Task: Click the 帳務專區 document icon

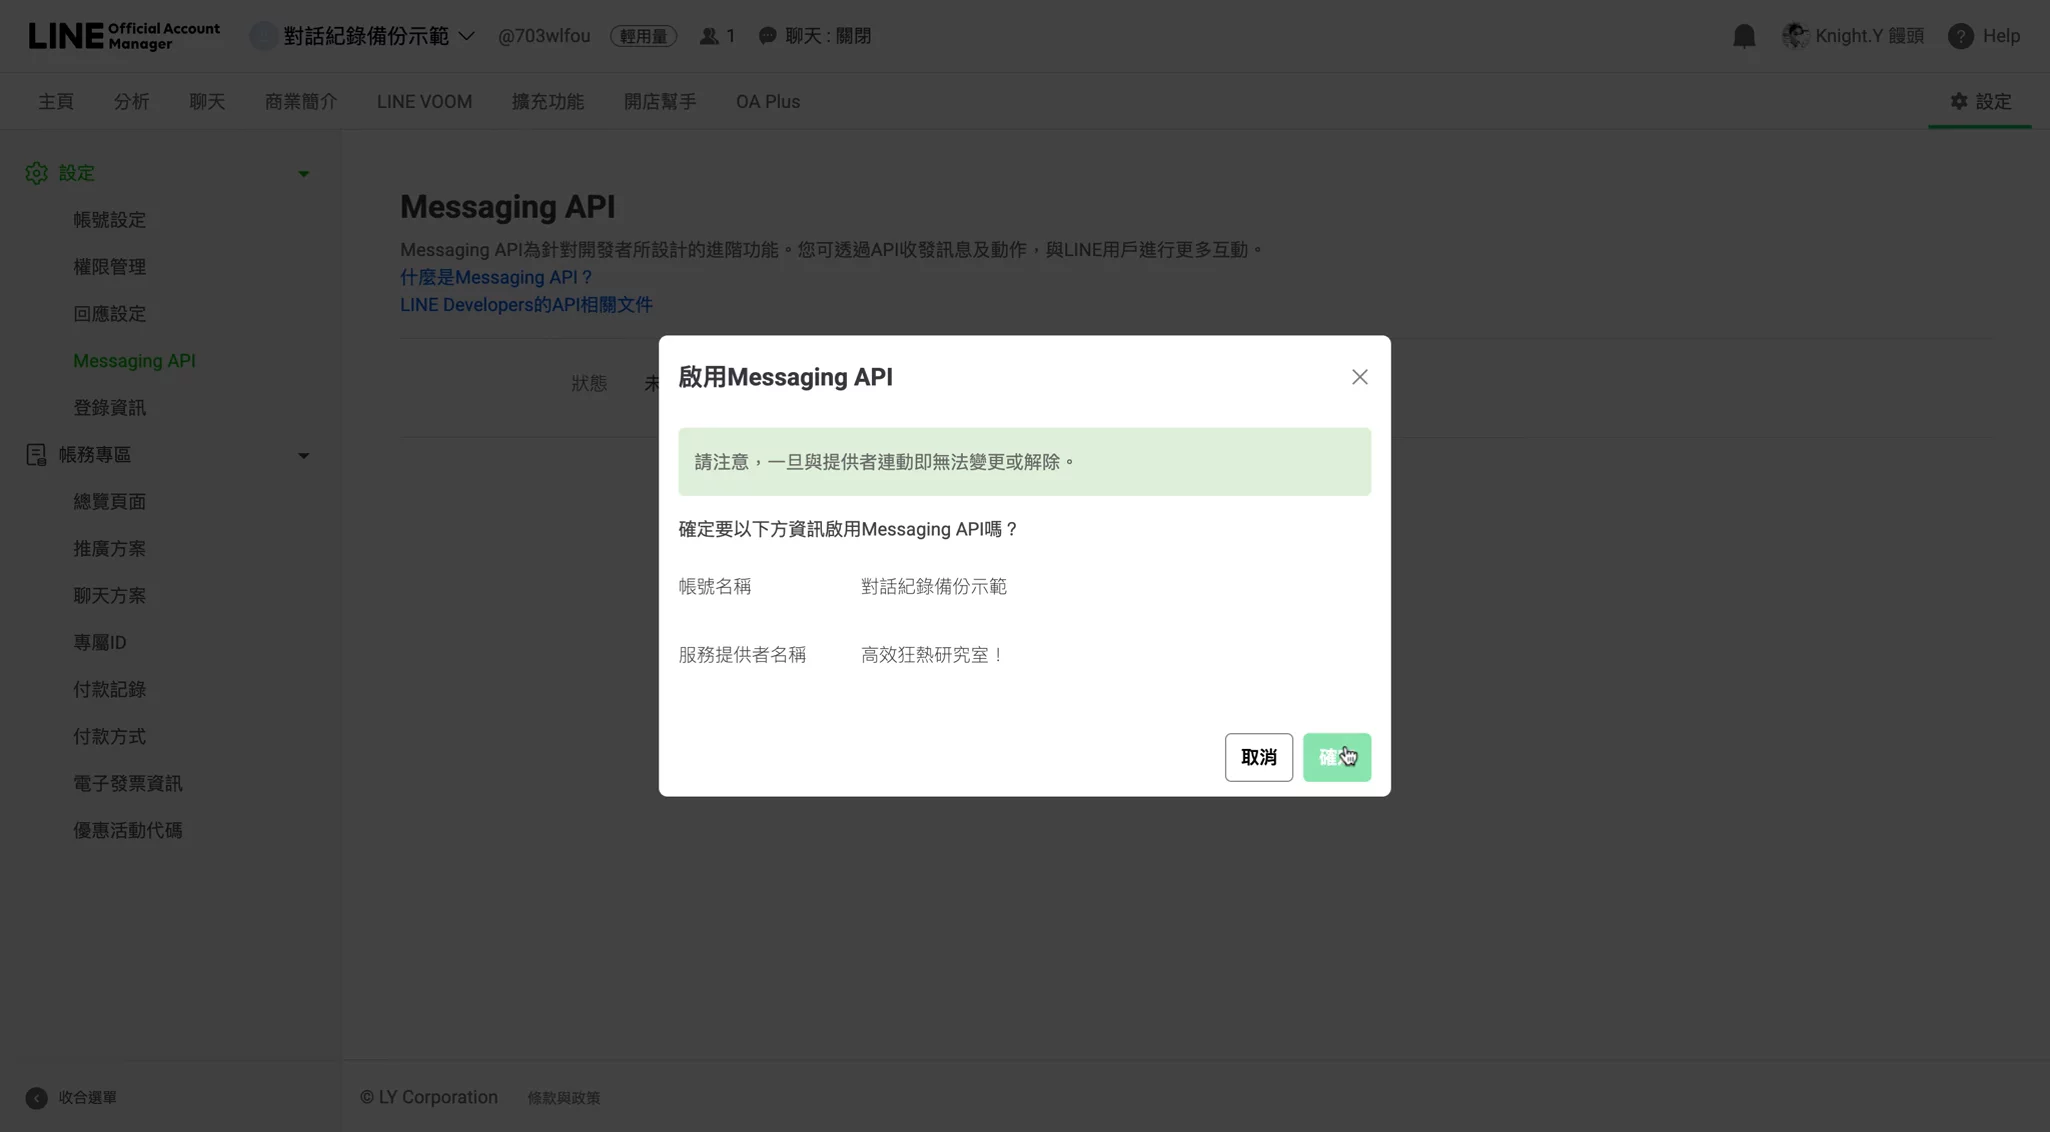Action: (x=36, y=455)
